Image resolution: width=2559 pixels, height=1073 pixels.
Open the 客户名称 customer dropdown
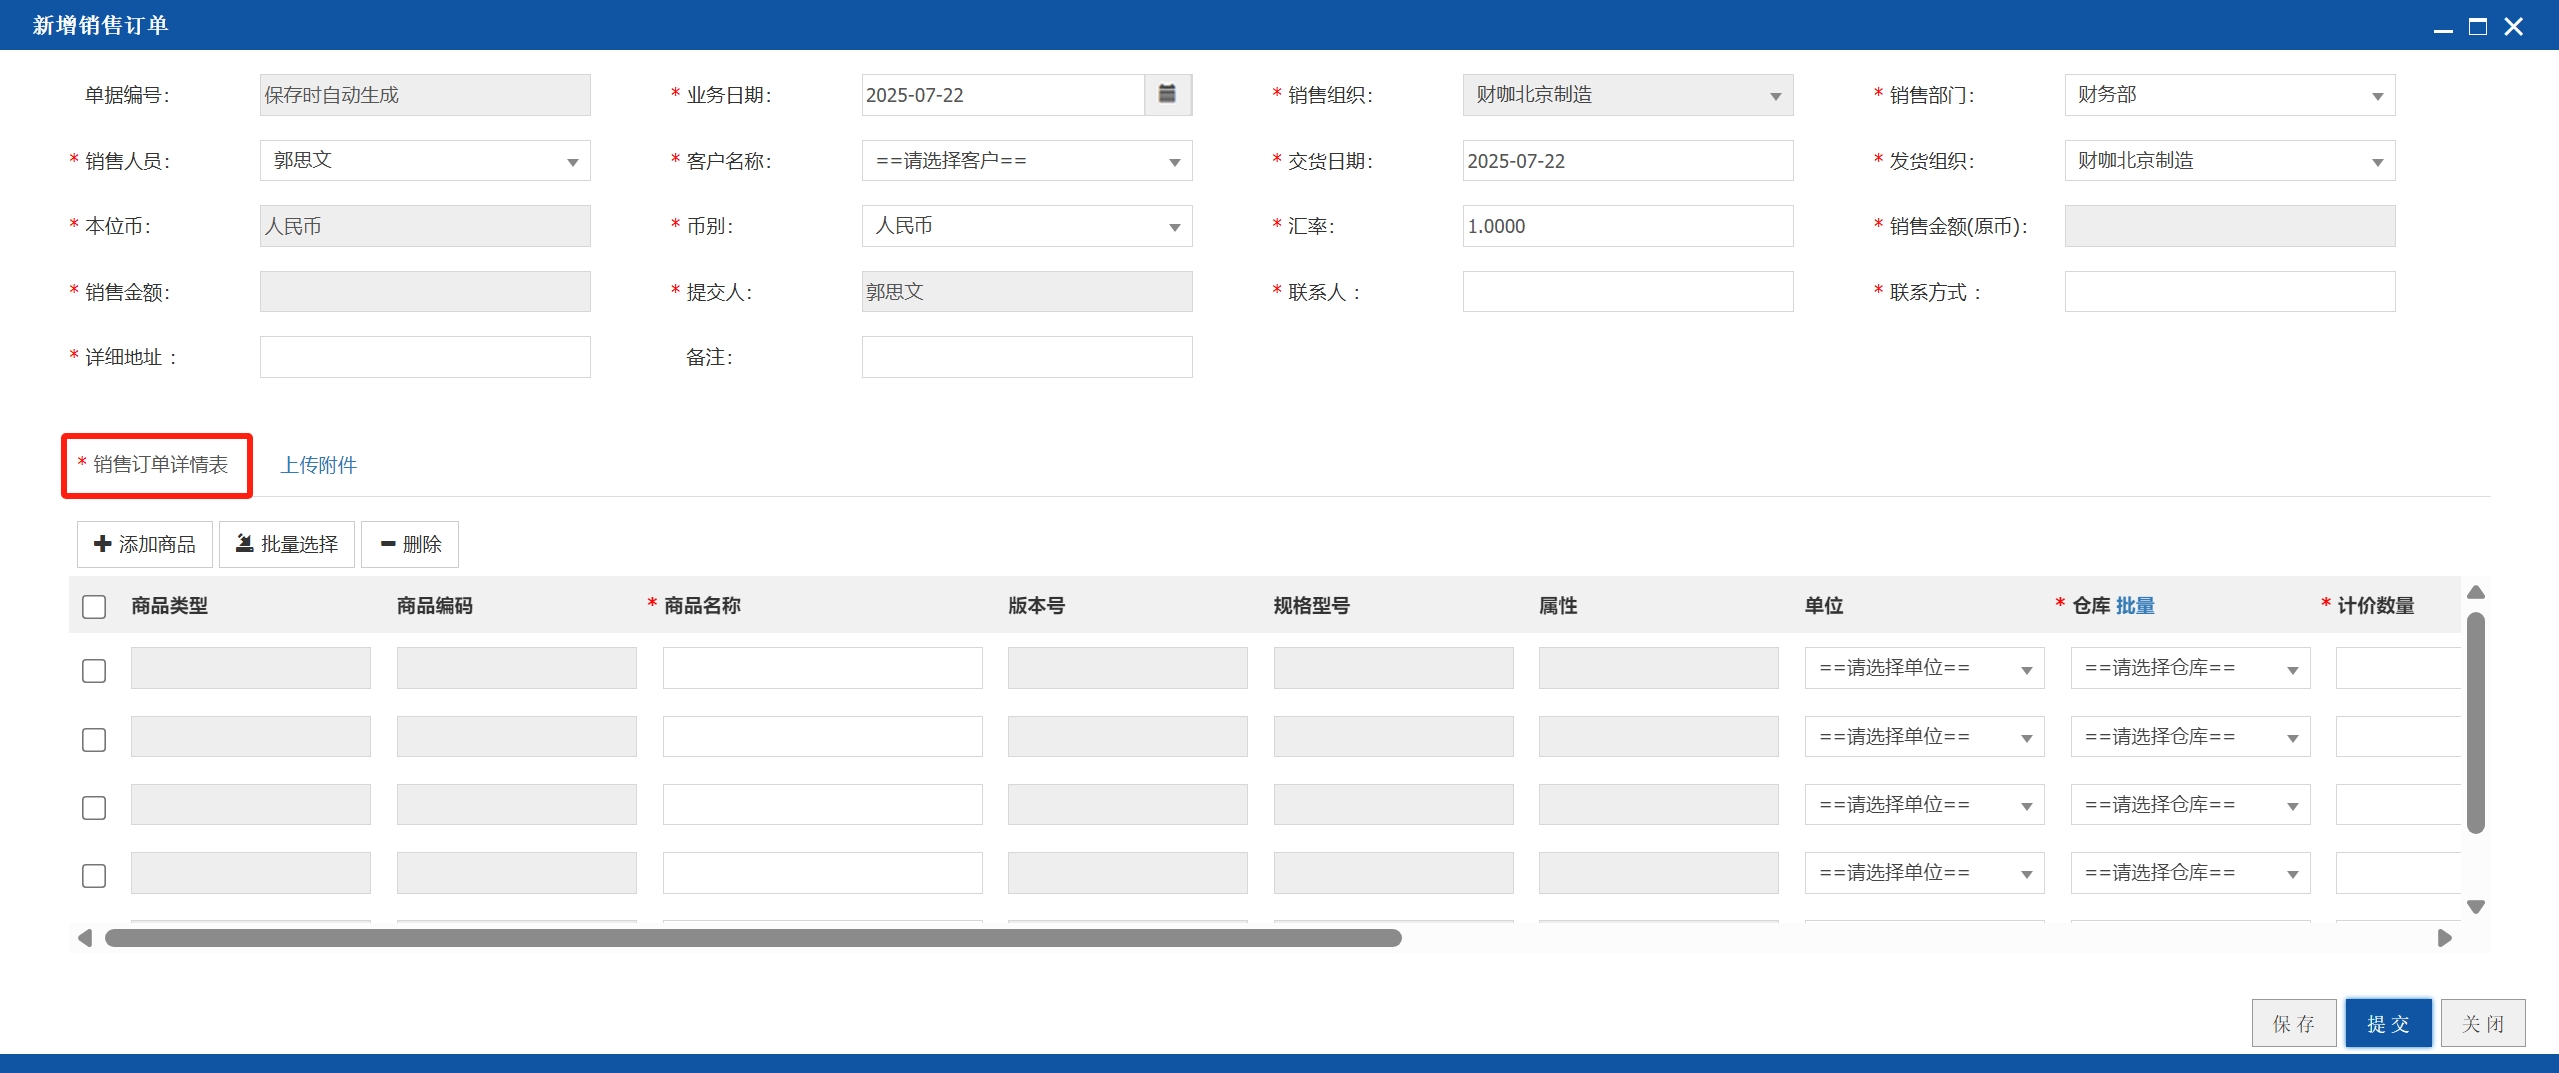[1027, 161]
